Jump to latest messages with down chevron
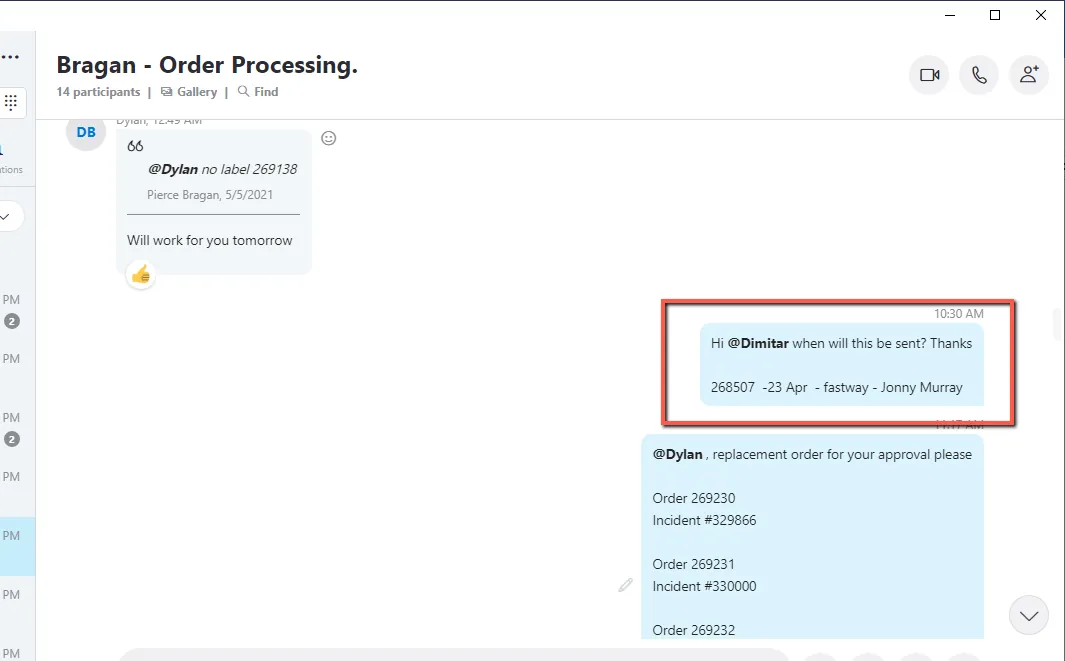 click(1029, 615)
